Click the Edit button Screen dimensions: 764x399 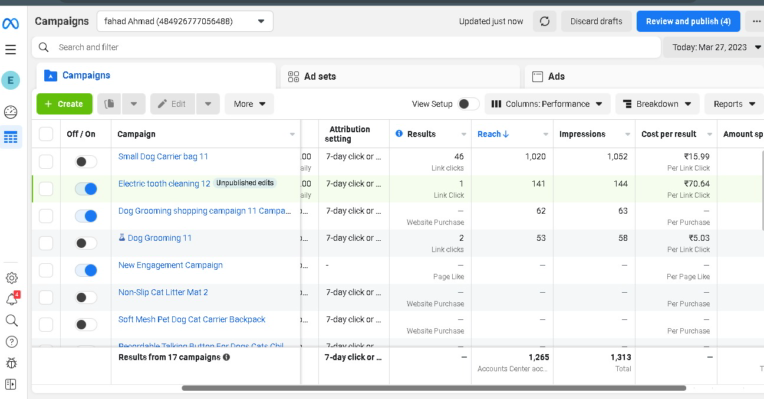click(x=172, y=104)
